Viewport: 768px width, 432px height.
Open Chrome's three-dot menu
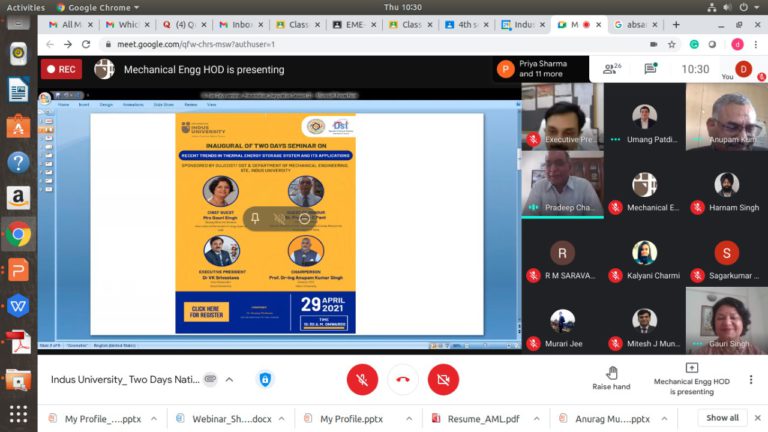757,44
